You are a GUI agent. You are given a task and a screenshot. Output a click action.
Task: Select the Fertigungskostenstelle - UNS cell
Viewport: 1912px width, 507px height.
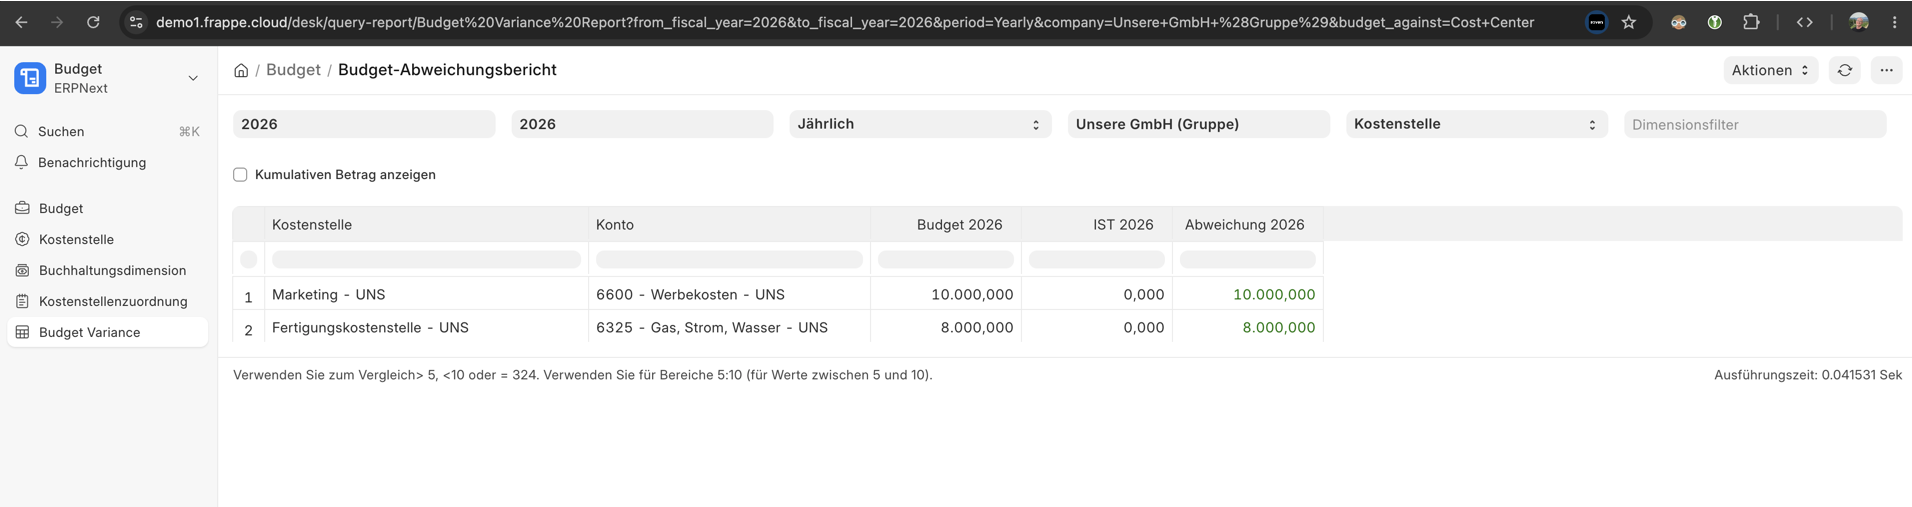(x=426, y=327)
